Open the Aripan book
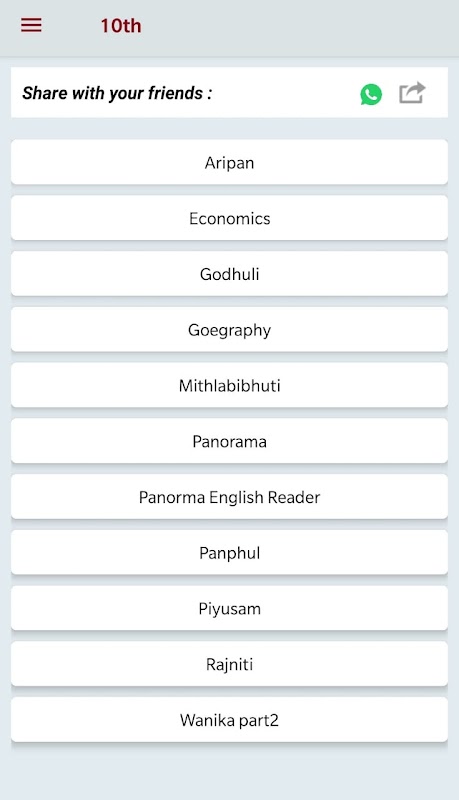Screen dimensions: 459x800 click(x=230, y=162)
